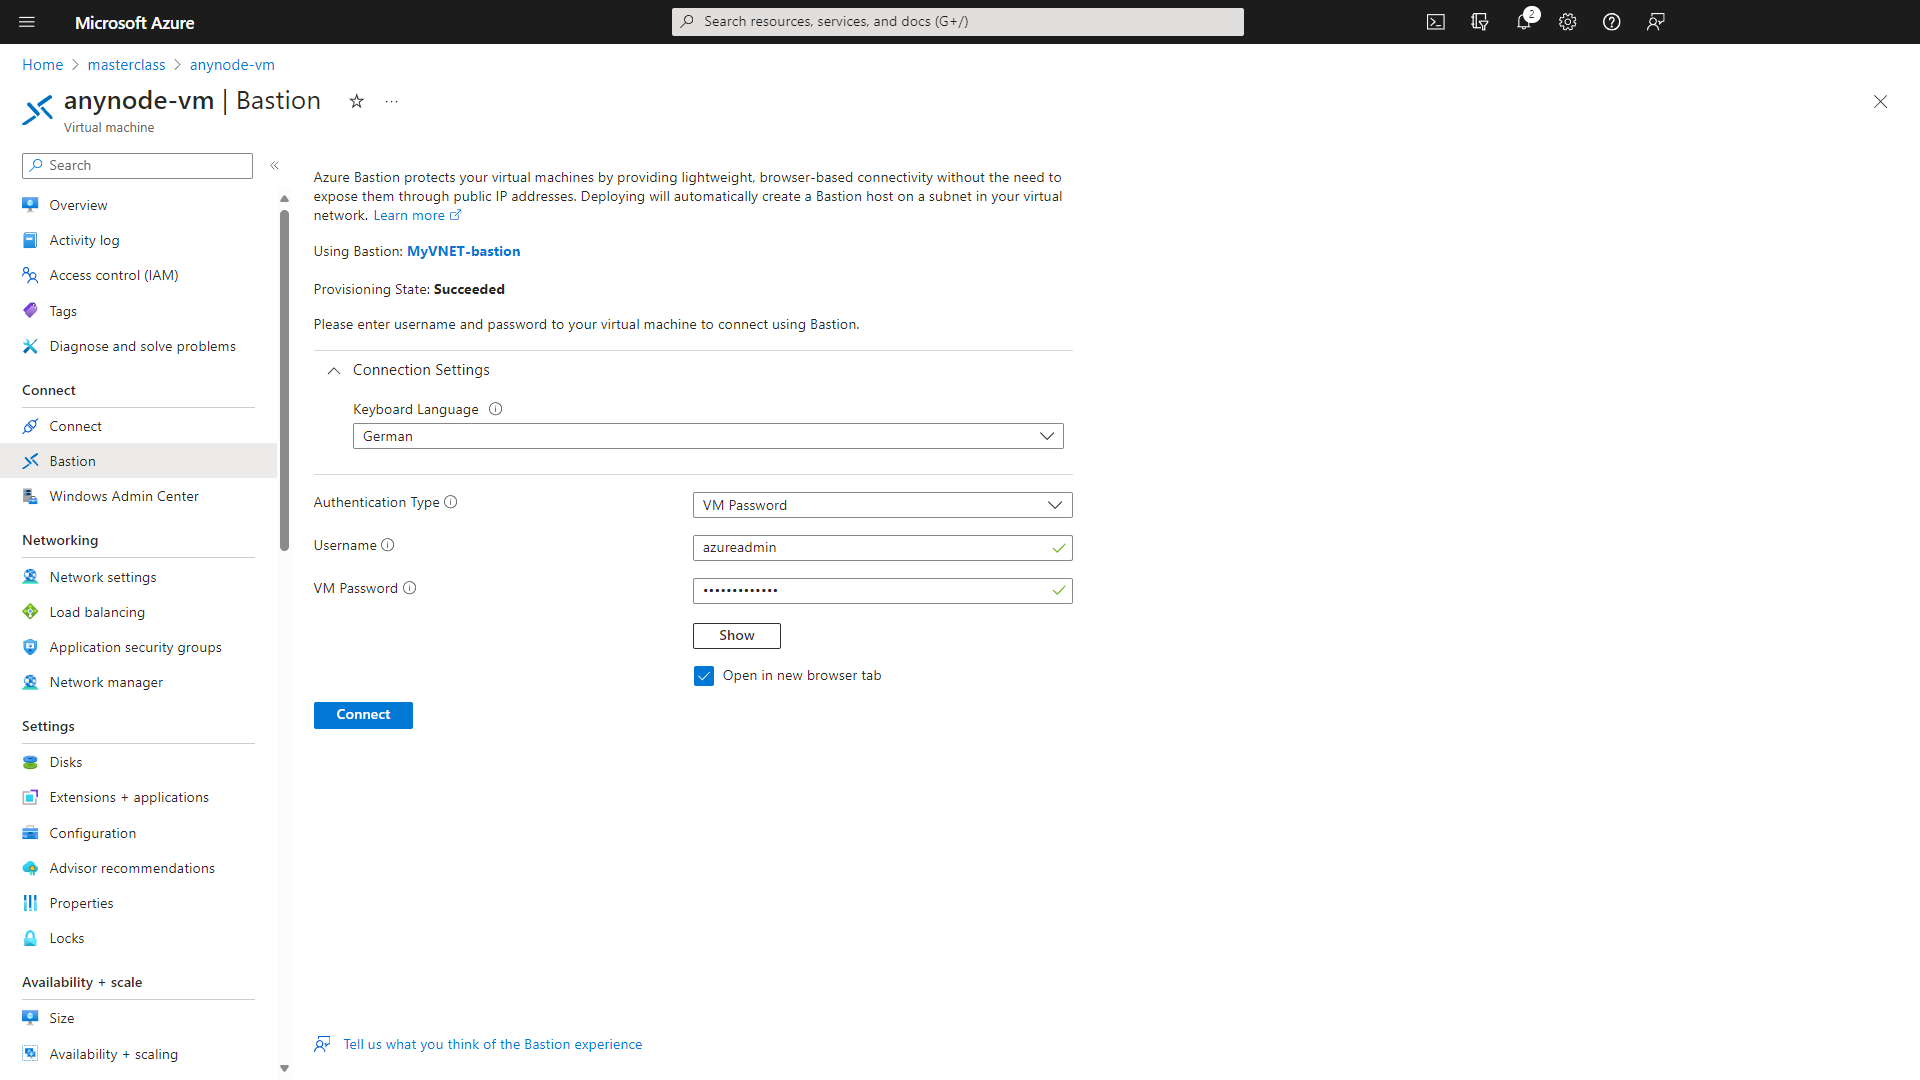This screenshot has height=1080, width=1920.
Task: Expand the Connection Settings section
Action: click(334, 369)
